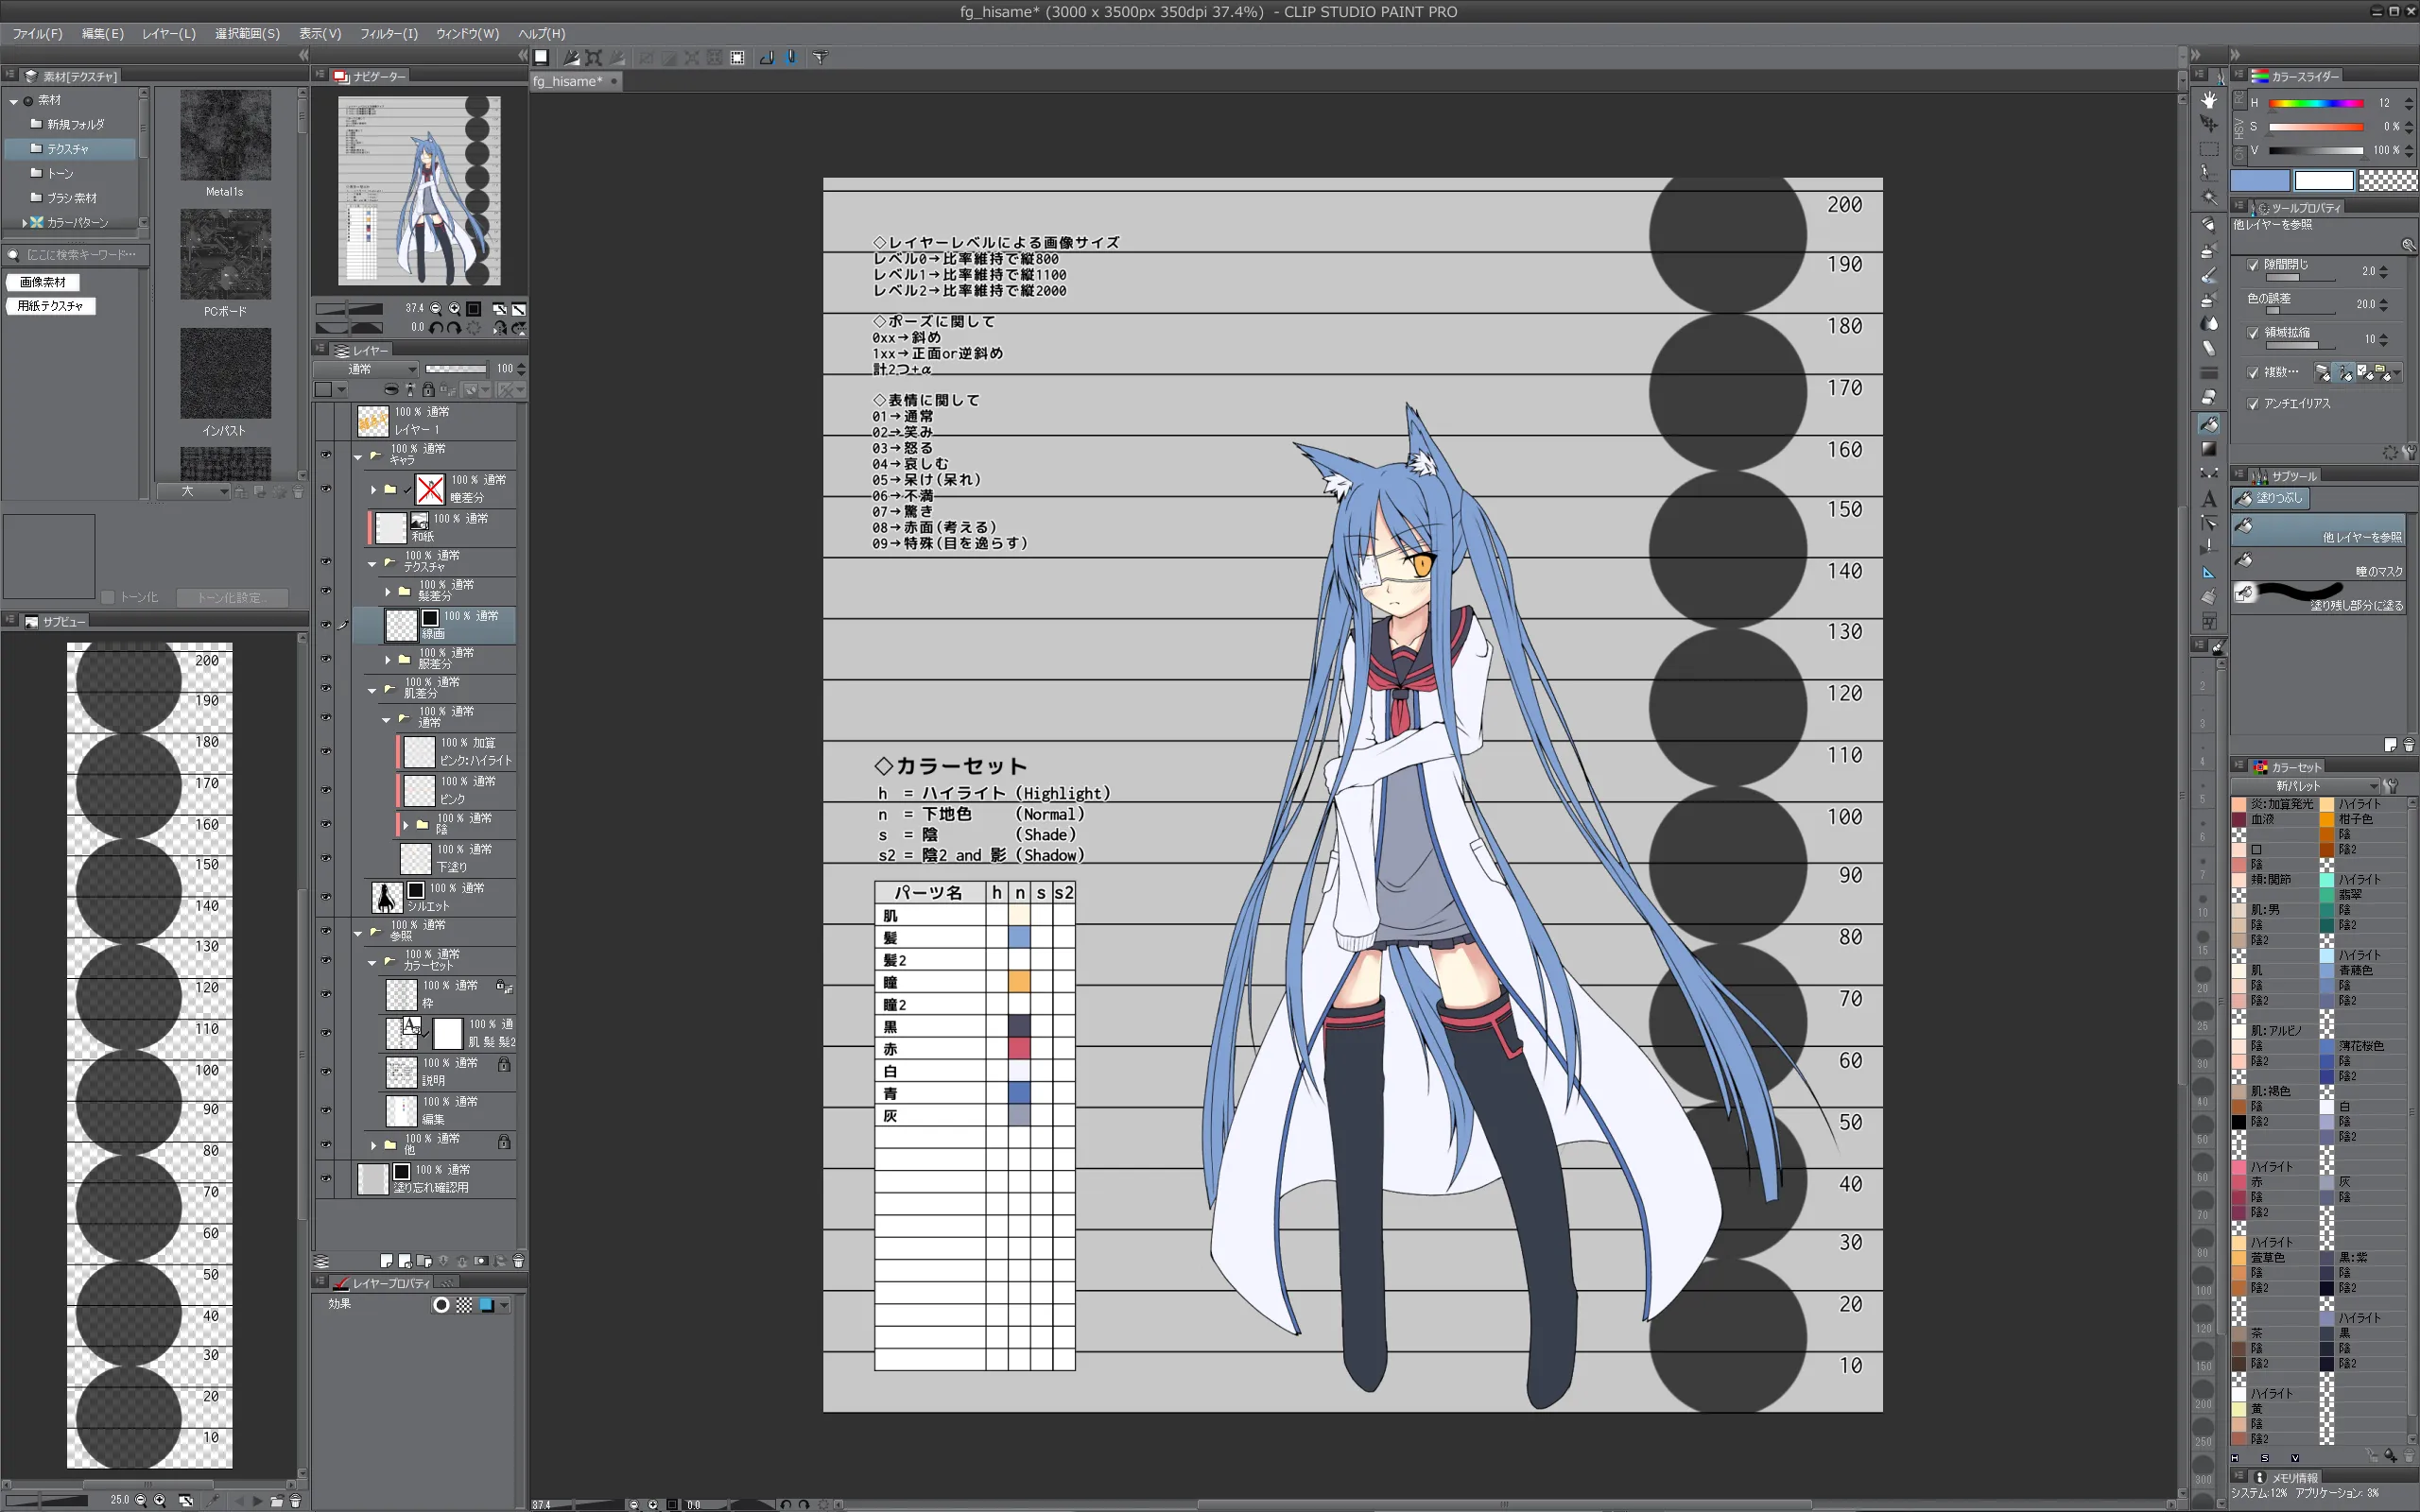
Task: Hide the キャラ folder layer
Action: click(326, 455)
